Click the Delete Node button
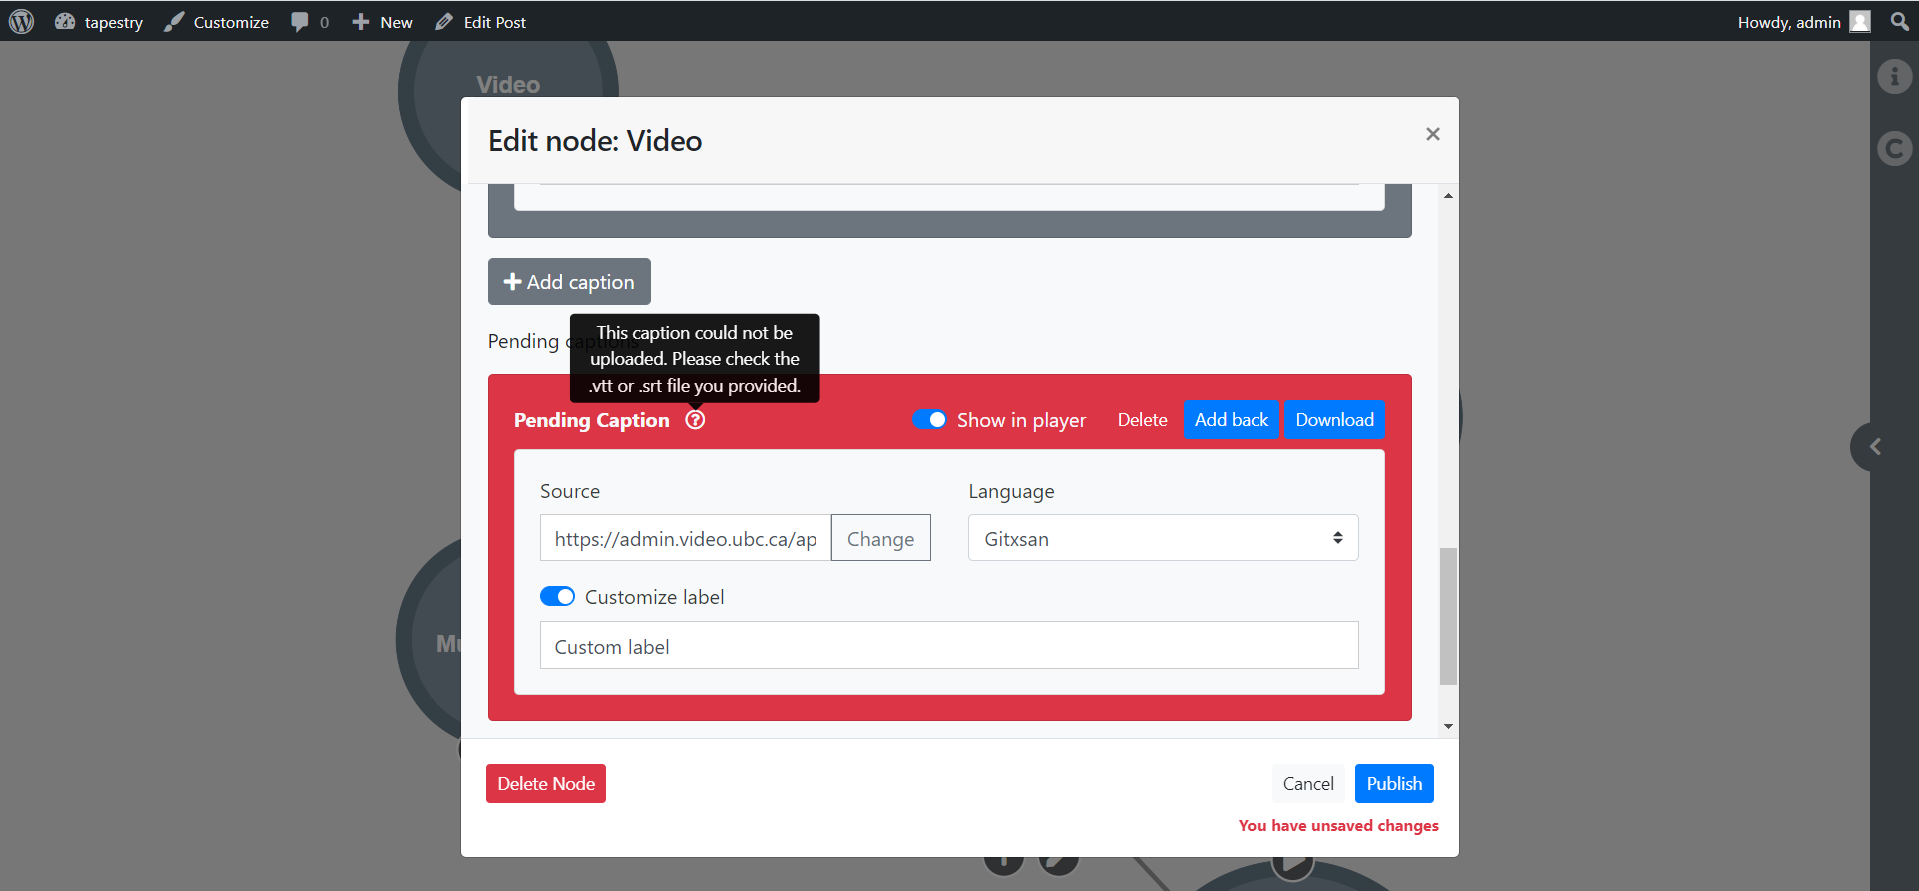1919x891 pixels. point(546,784)
